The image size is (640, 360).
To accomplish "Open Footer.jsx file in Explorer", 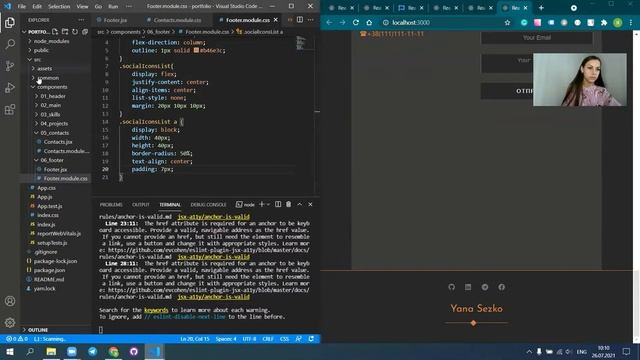I will pos(55,169).
